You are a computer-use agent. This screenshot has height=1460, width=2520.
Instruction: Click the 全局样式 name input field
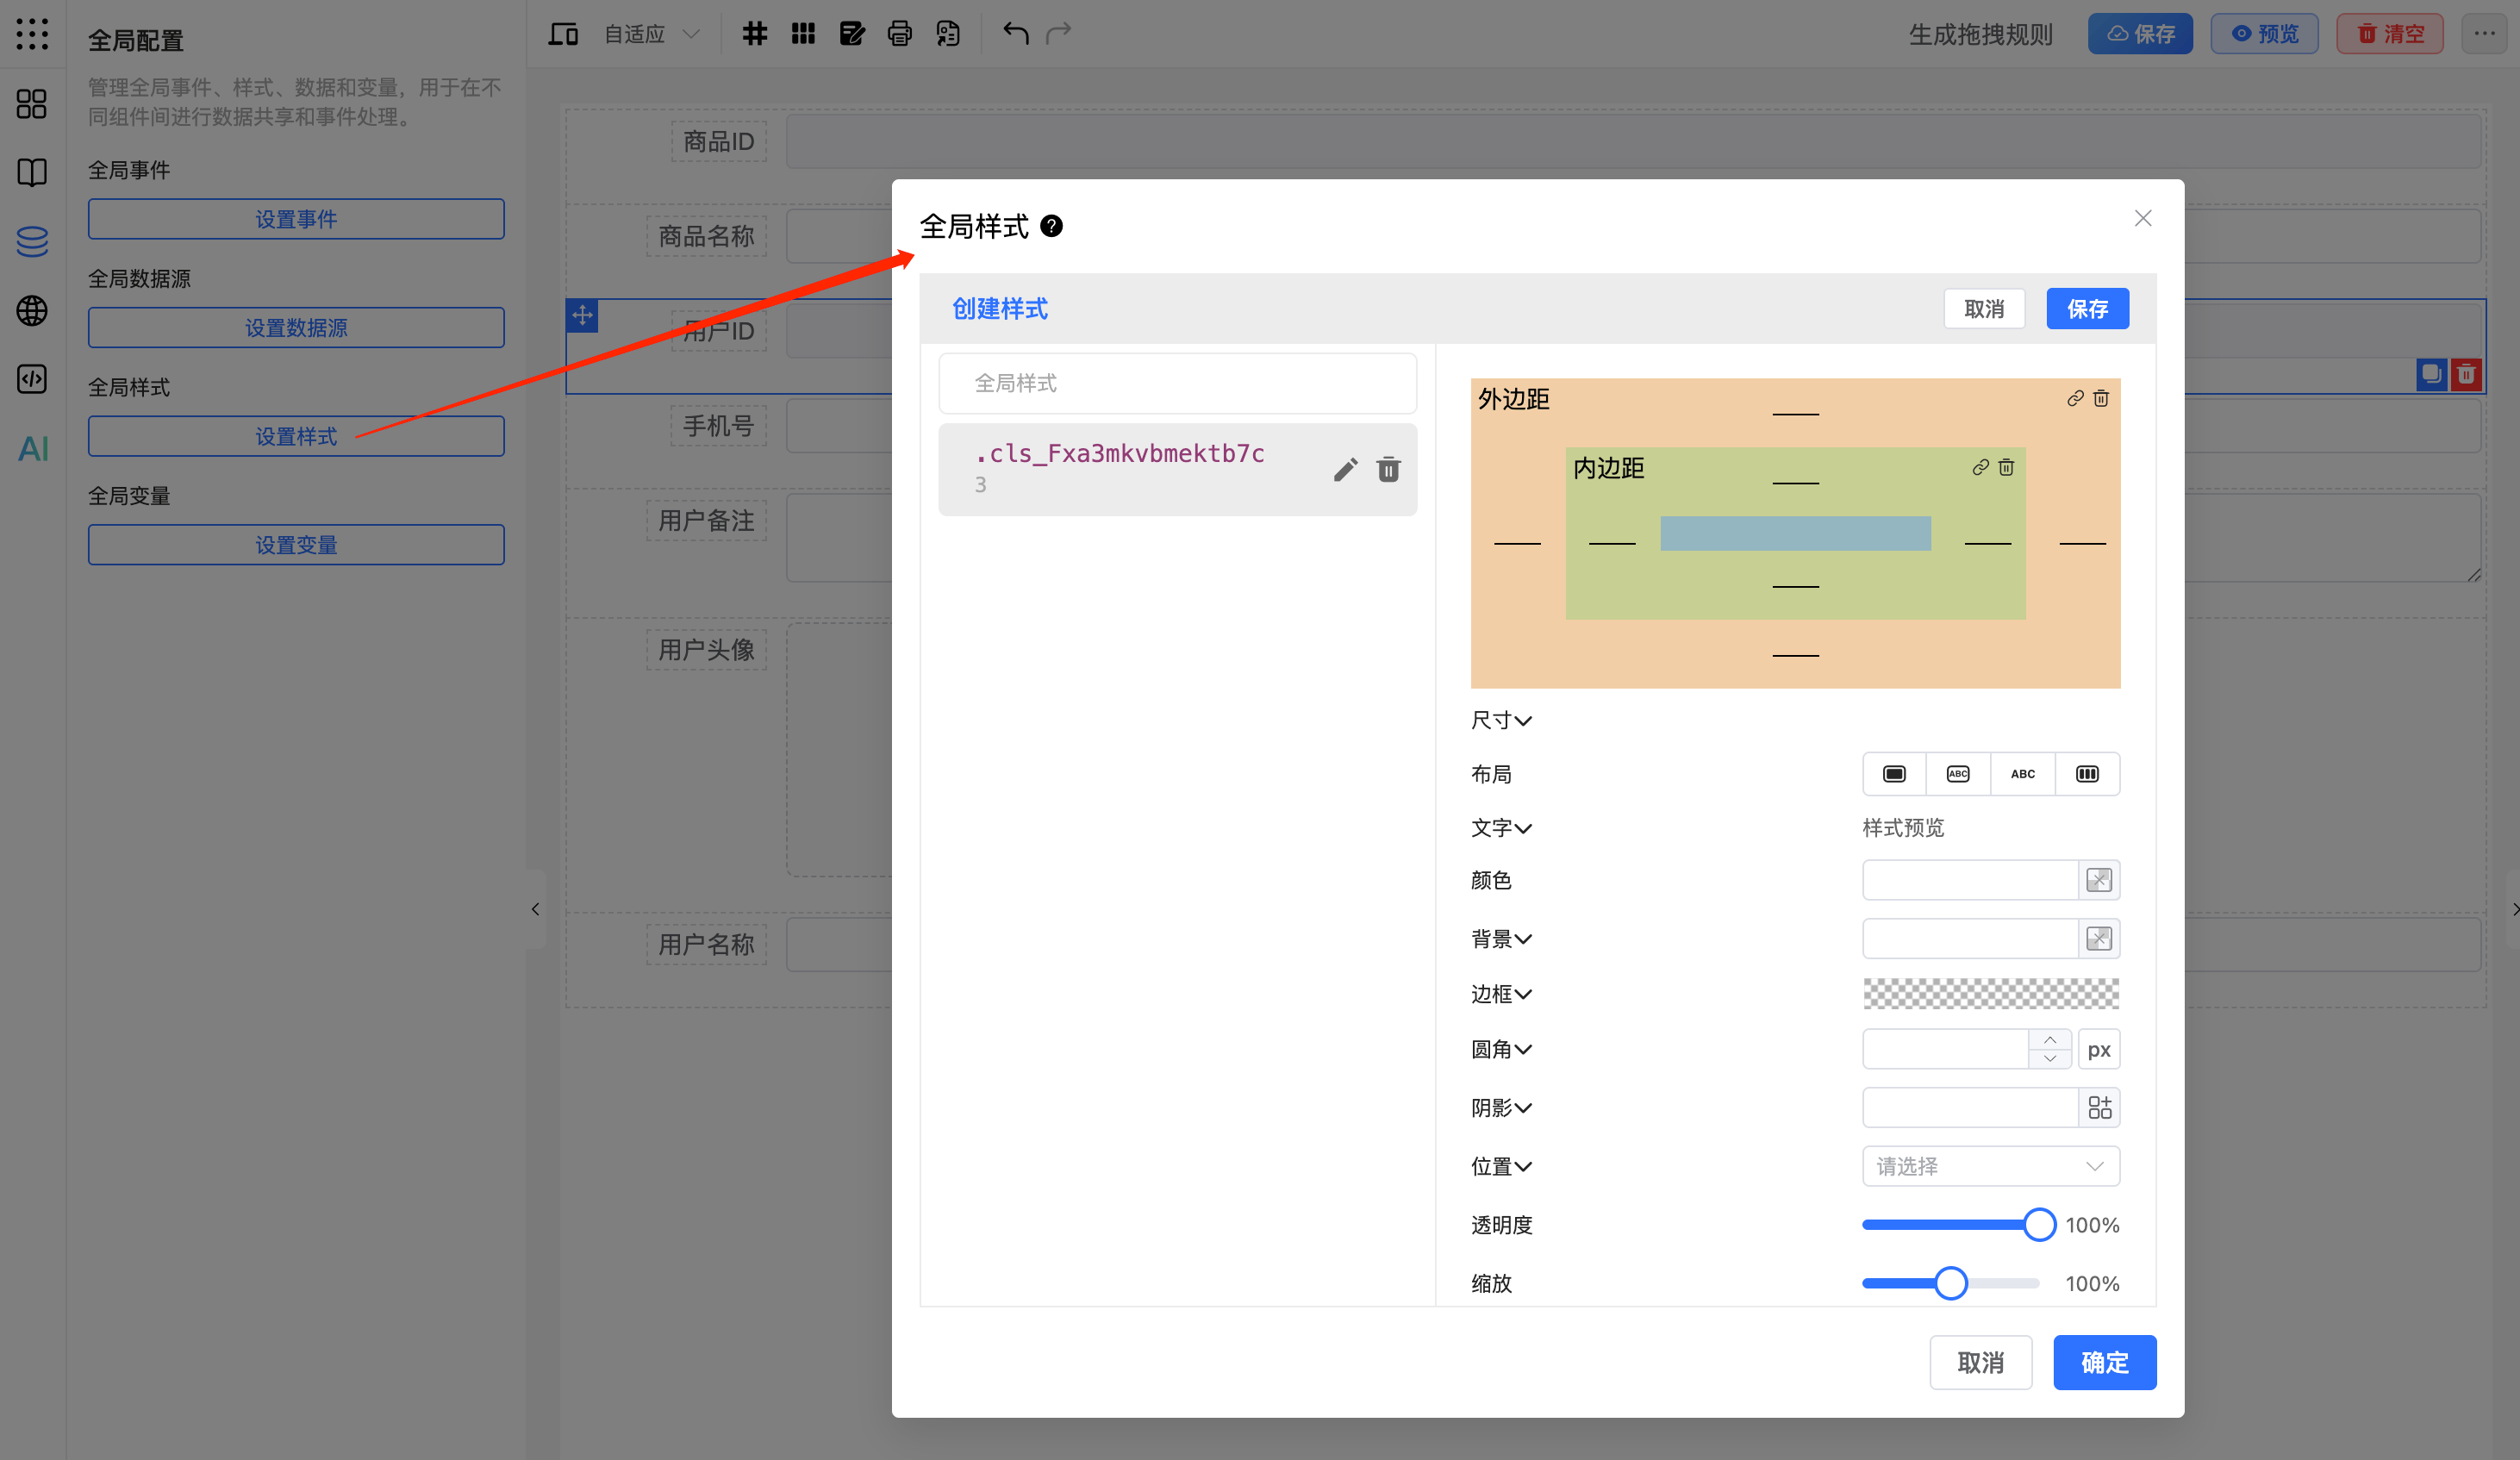point(1177,383)
